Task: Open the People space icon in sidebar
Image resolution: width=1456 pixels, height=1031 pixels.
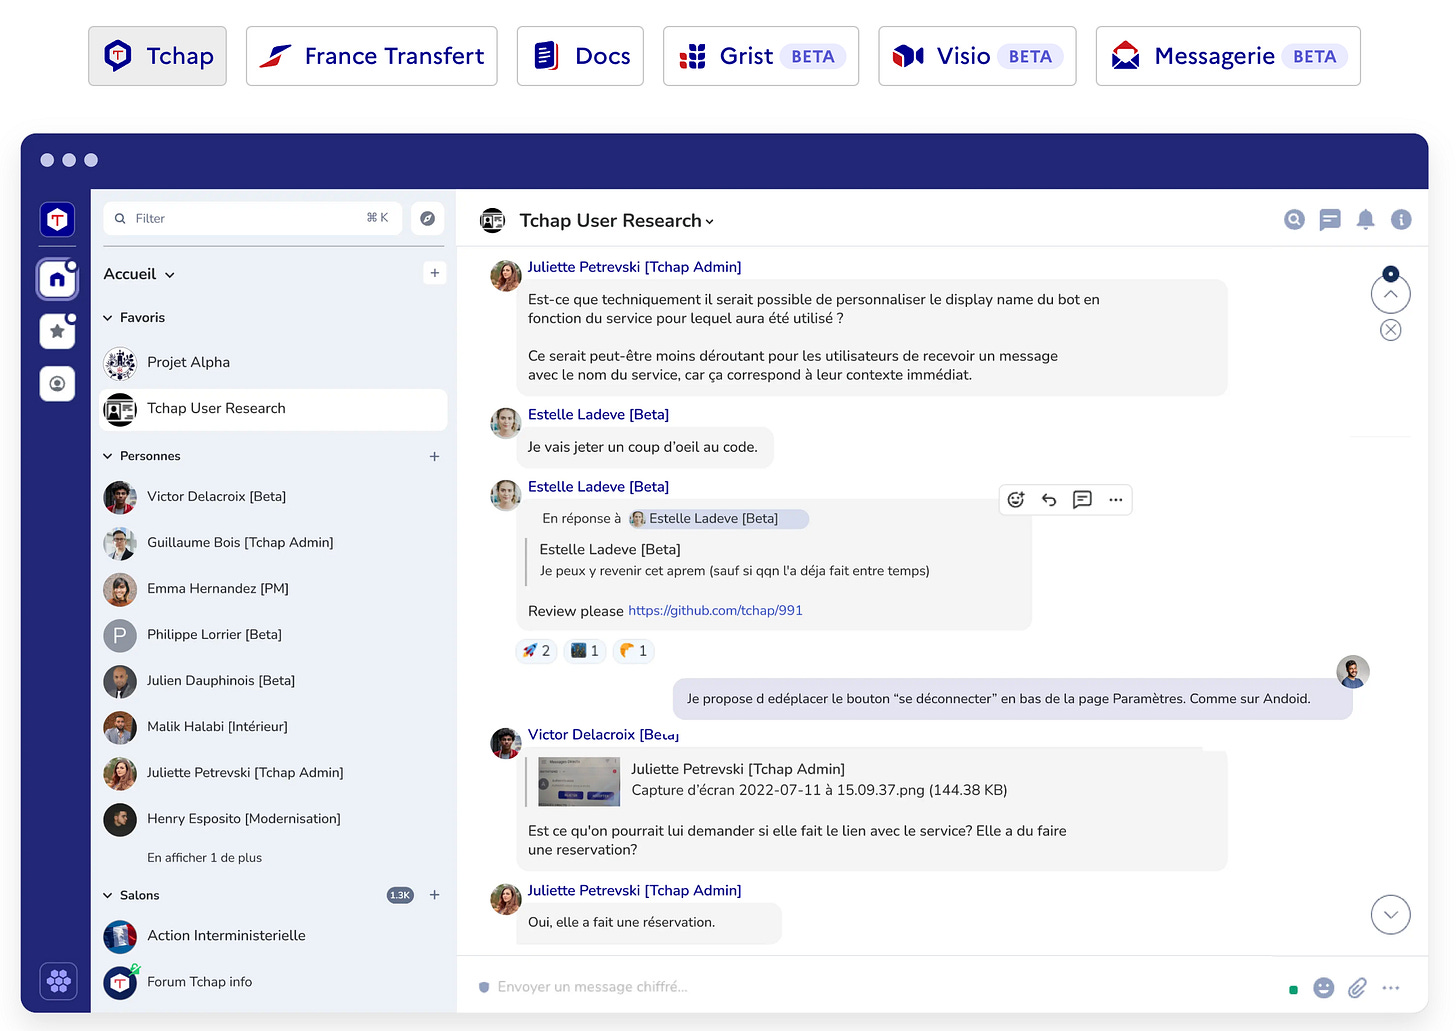Action: pyautogui.click(x=57, y=383)
